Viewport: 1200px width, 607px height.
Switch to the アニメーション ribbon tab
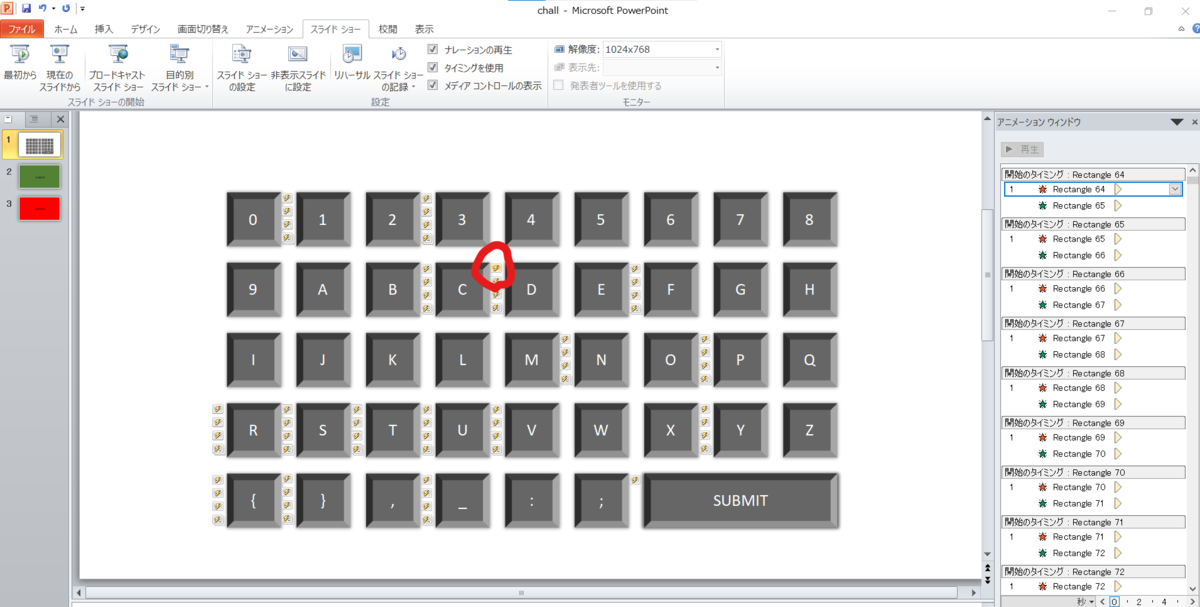click(270, 30)
